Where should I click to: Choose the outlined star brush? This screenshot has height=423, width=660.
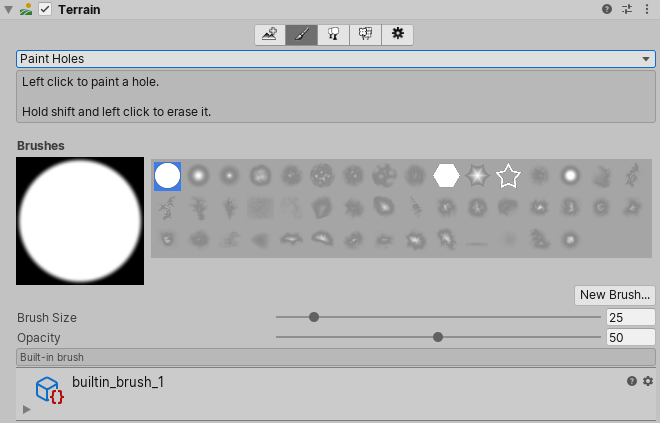point(508,176)
